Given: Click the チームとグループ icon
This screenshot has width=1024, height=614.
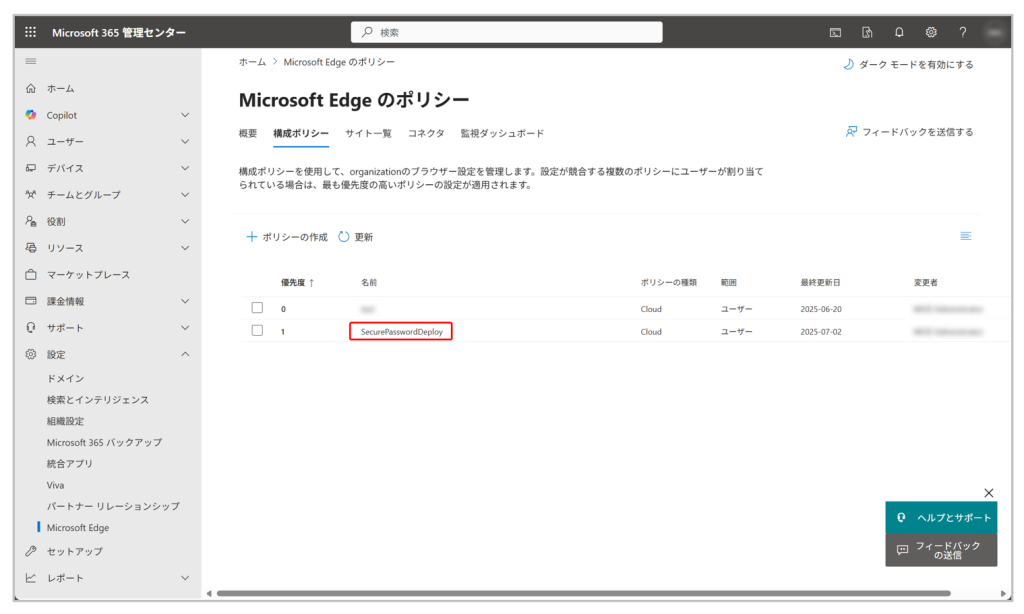Looking at the screenshot, I should coord(31,195).
